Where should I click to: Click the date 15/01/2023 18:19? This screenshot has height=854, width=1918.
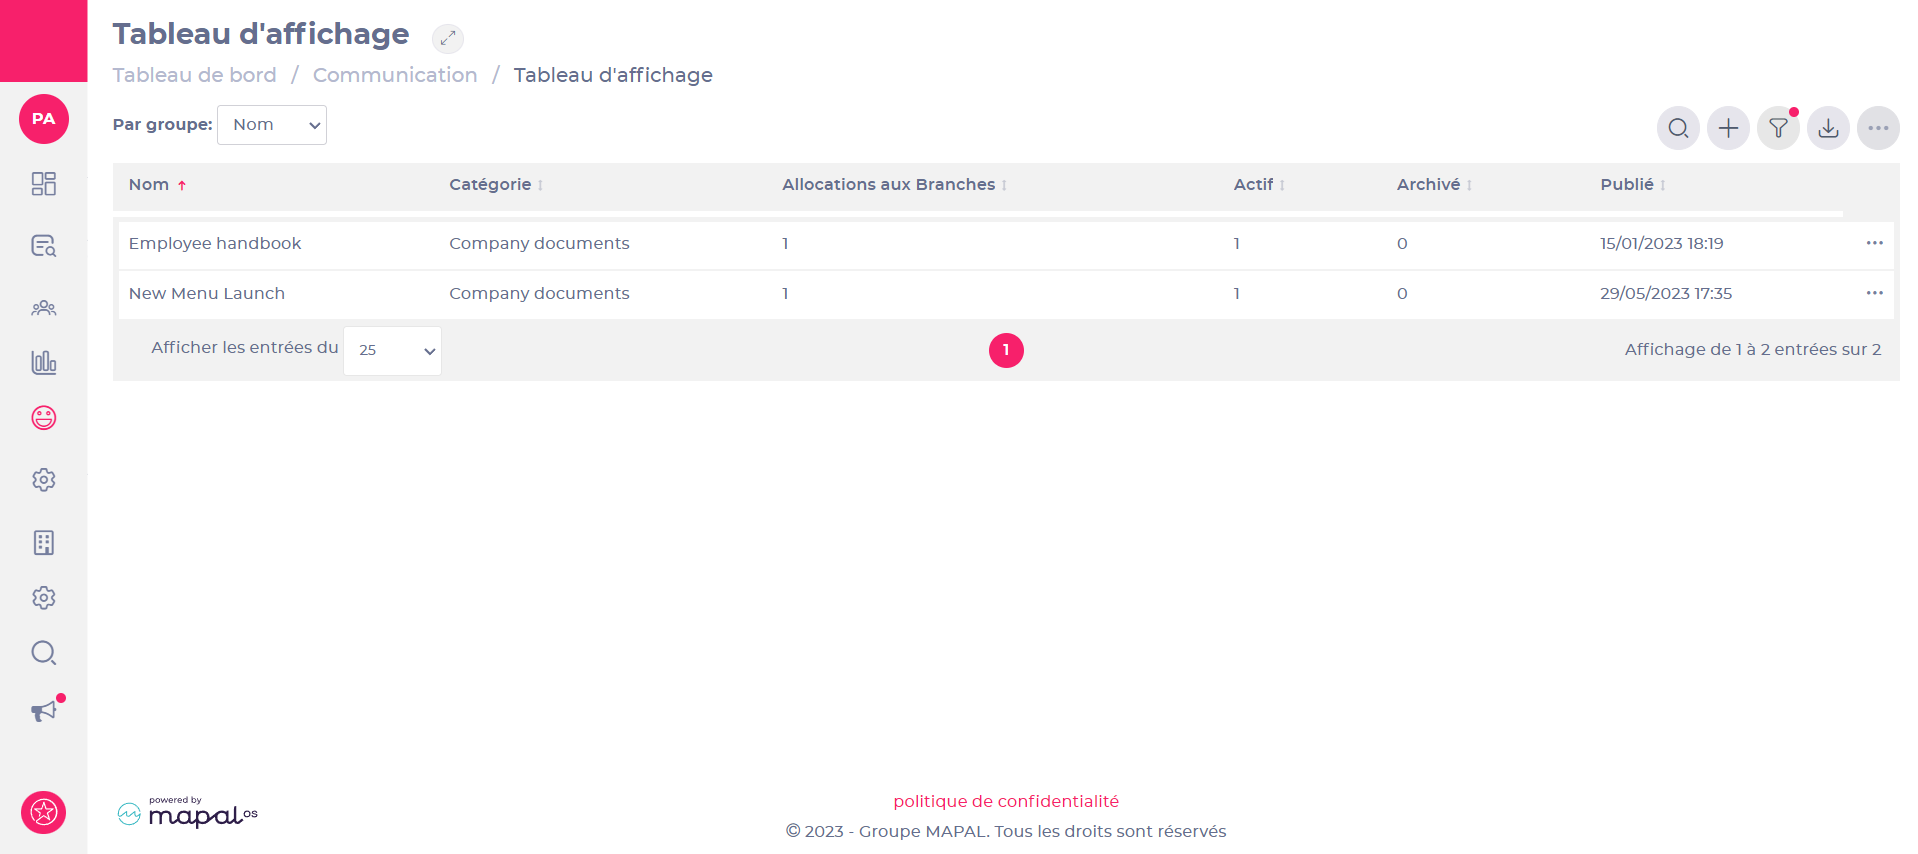click(x=1662, y=243)
